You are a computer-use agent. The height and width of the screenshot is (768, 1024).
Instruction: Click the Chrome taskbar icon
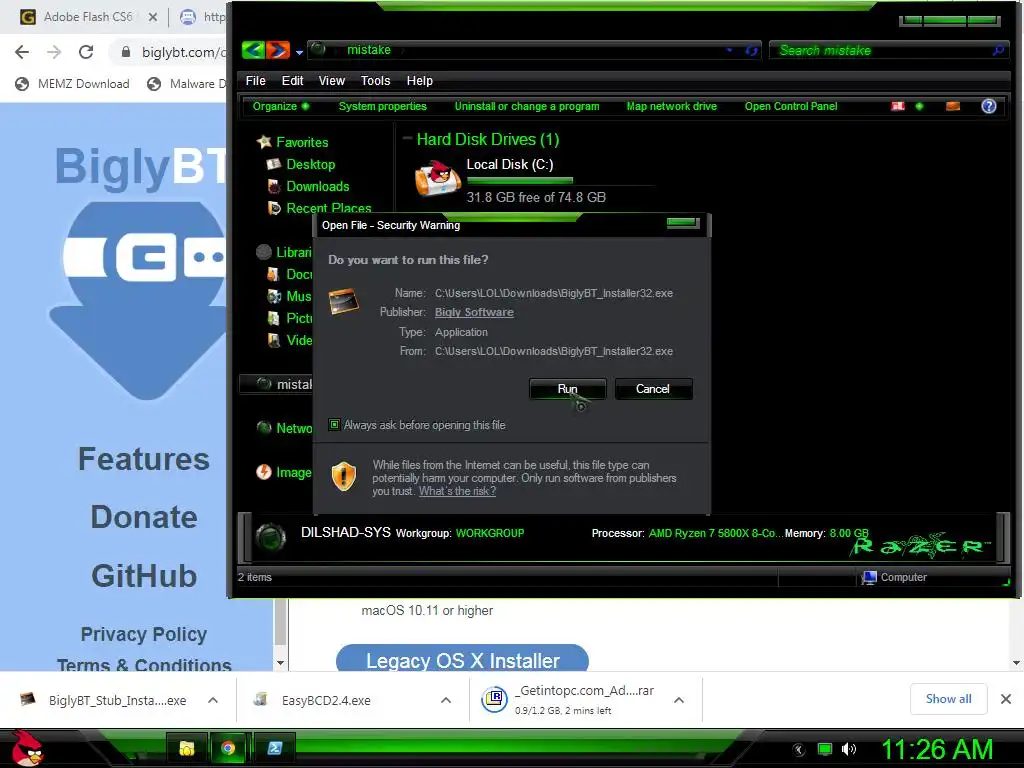(229, 748)
